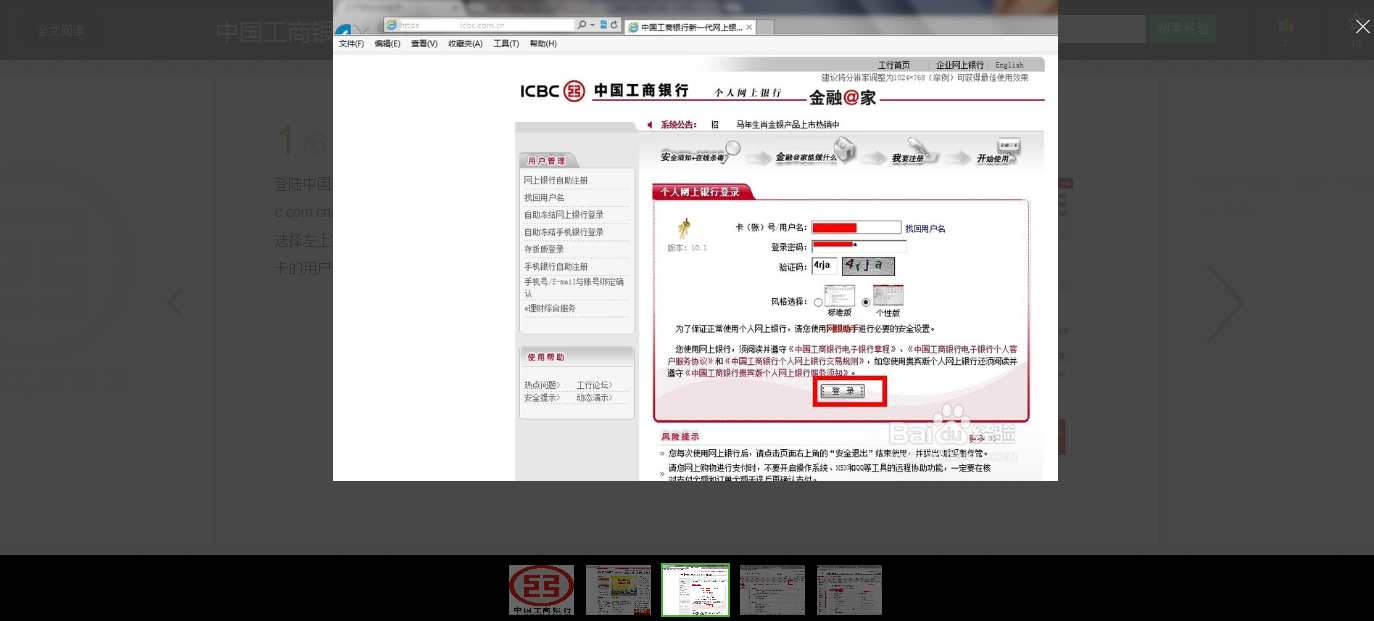The height and width of the screenshot is (621, 1374).
Task: Open the 工具(T) menu
Action: pyautogui.click(x=506, y=44)
